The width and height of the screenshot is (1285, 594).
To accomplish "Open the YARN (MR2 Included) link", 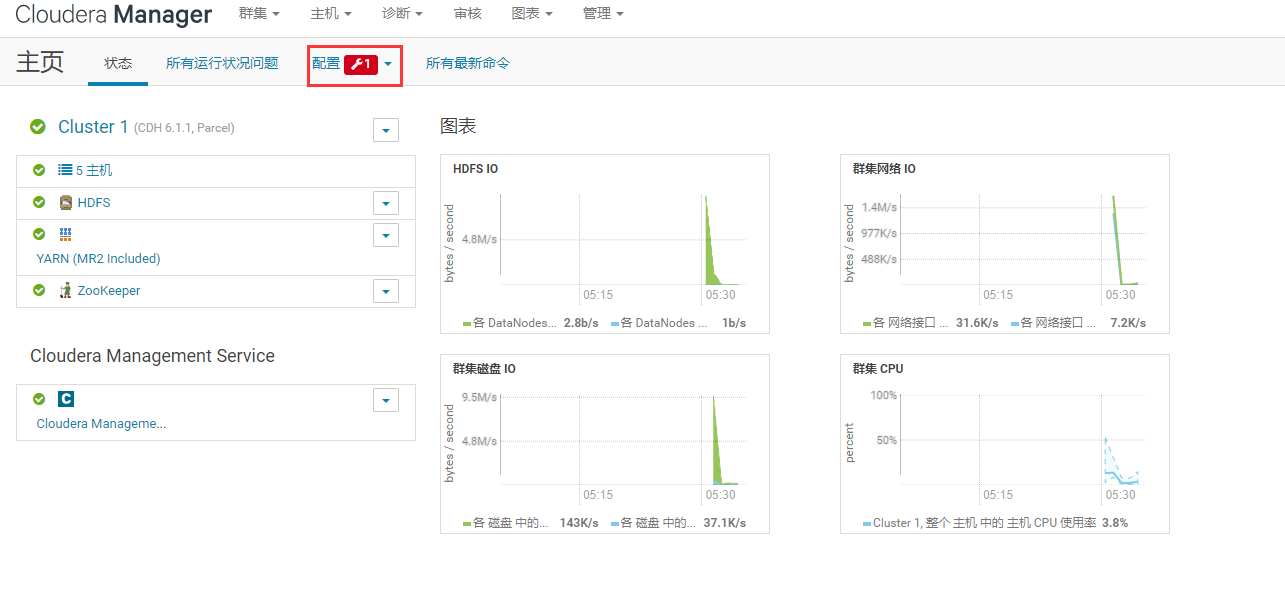I will point(98,259).
